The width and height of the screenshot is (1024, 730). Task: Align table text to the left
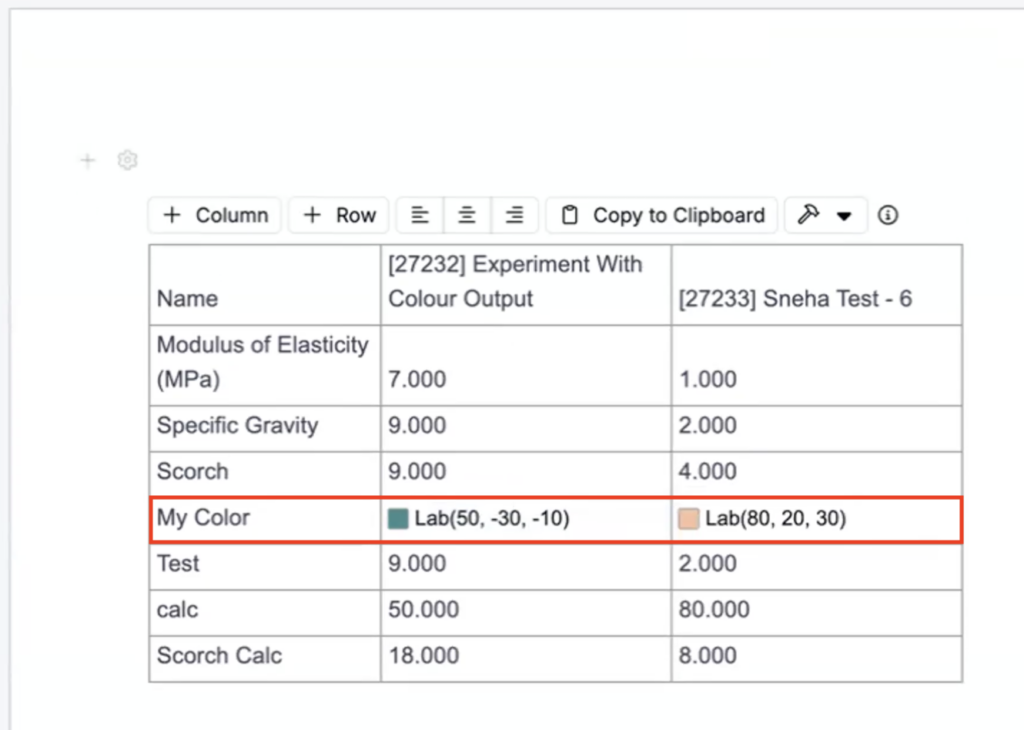coord(420,215)
